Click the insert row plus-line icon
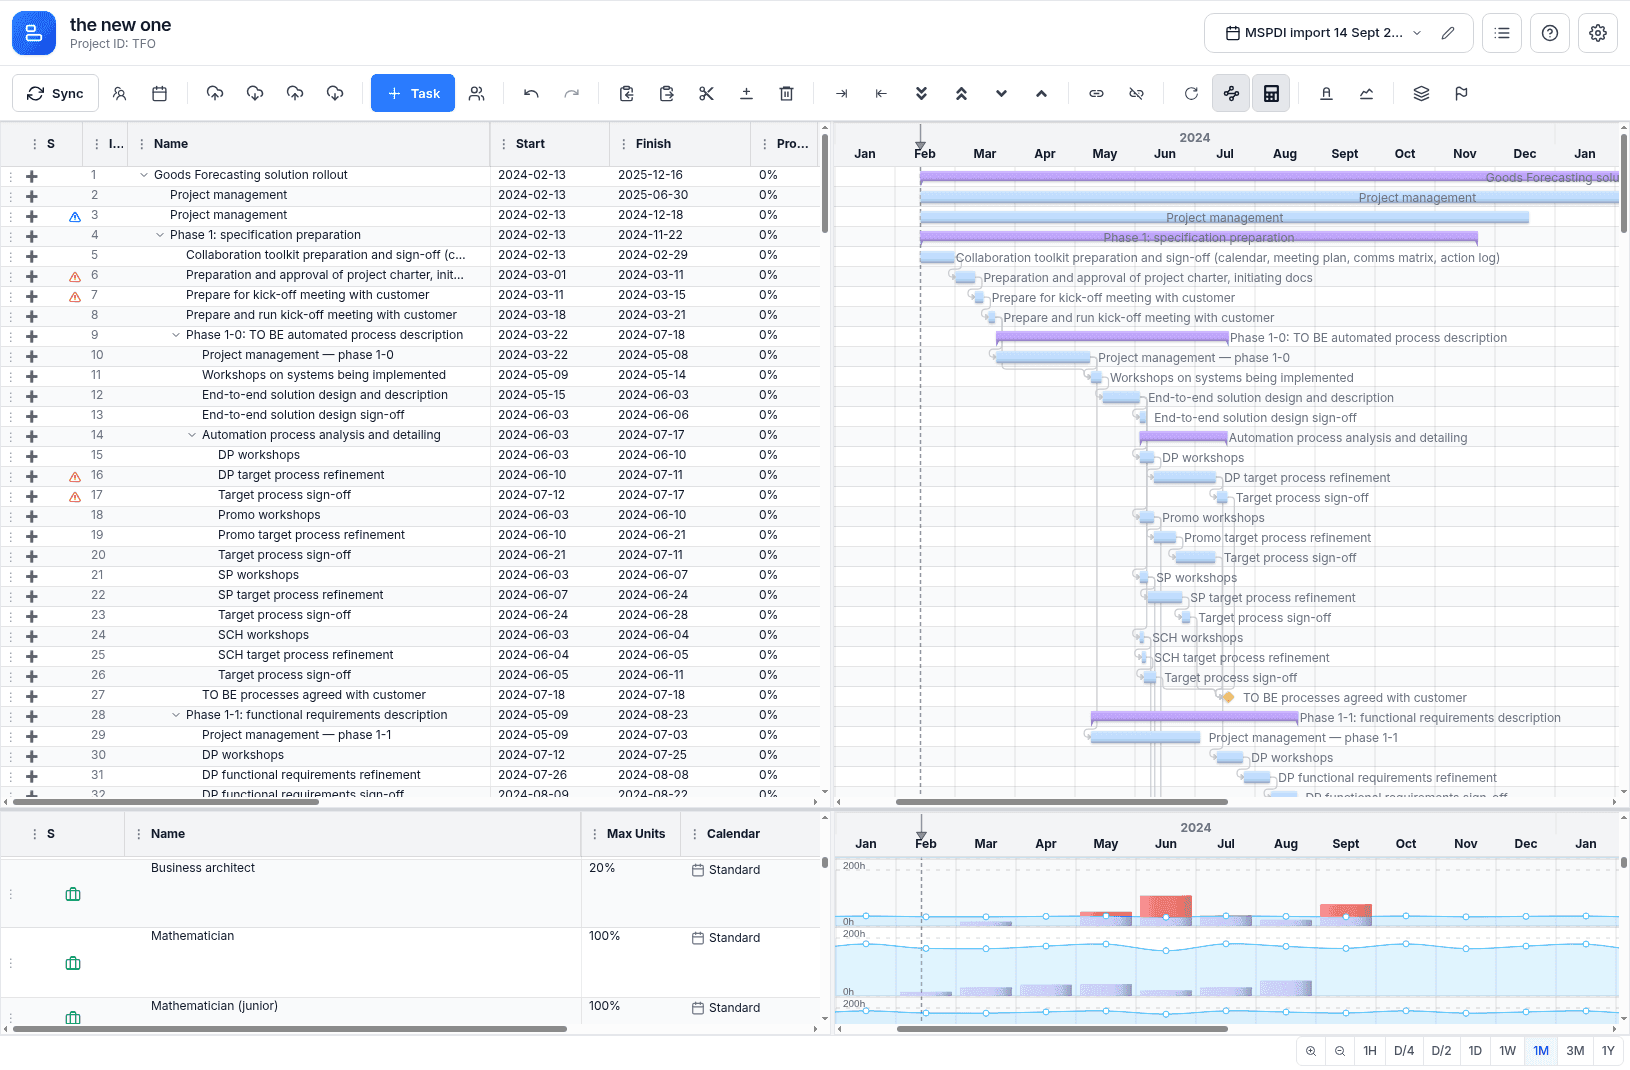This screenshot has width=1630, height=1070. [746, 93]
